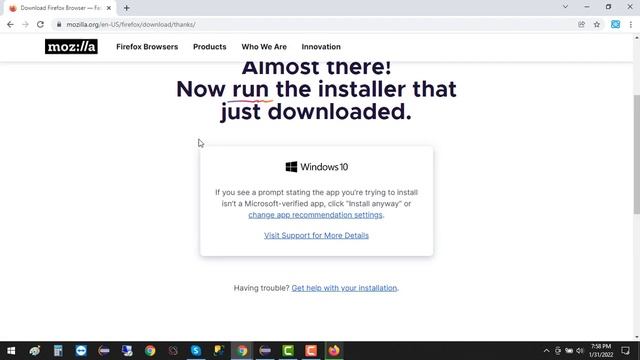Viewport: 640px width, 360px height.
Task: Open the volume control in system tray
Action: [x=580, y=351]
